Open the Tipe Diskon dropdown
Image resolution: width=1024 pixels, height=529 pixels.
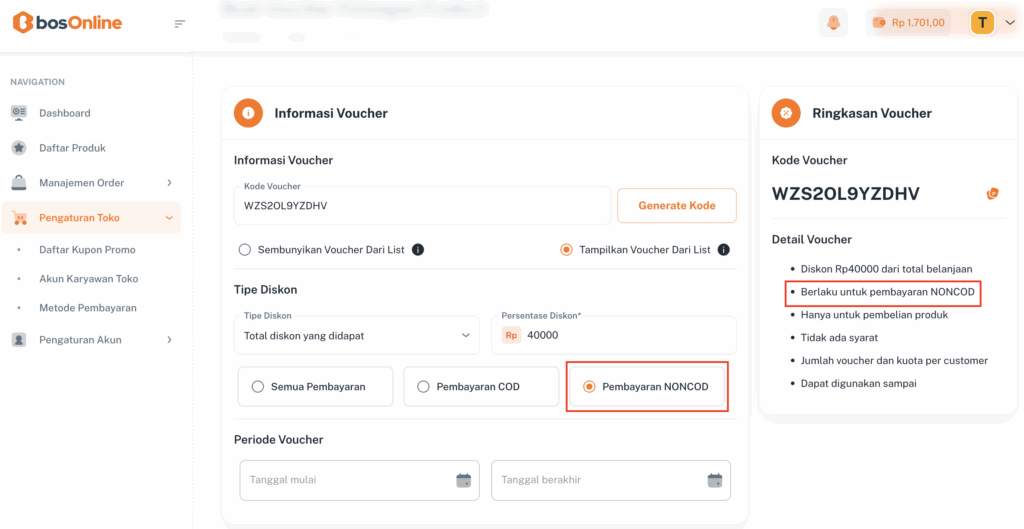tap(357, 335)
